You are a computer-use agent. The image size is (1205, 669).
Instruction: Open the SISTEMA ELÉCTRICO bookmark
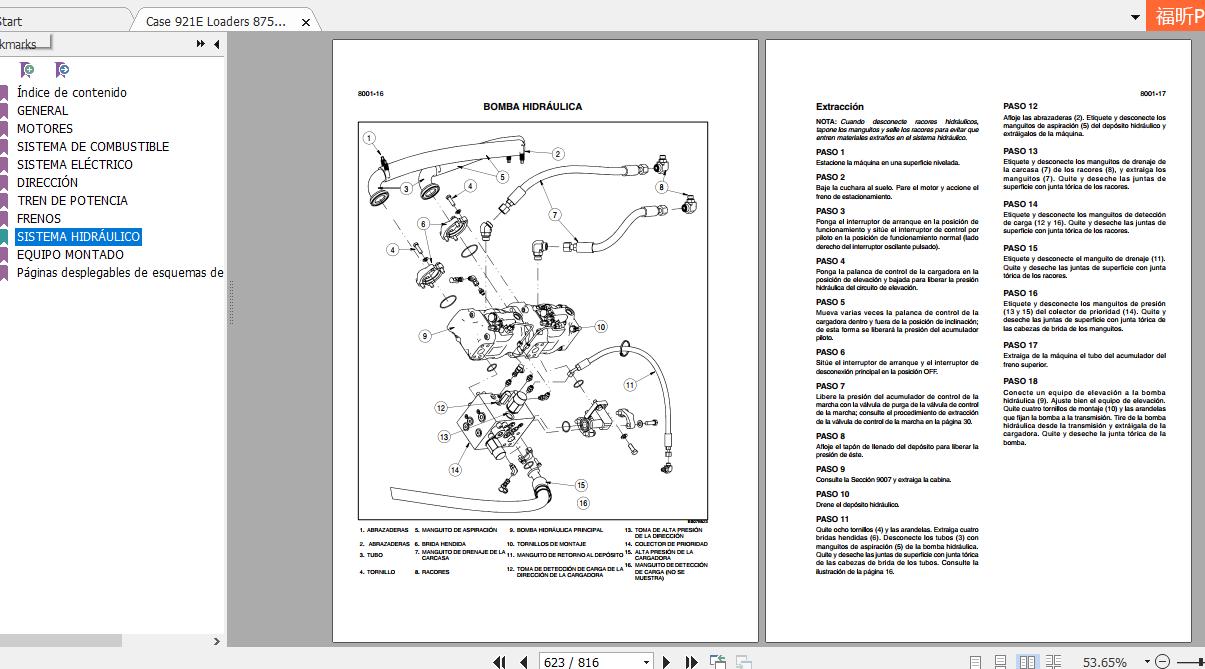74,165
